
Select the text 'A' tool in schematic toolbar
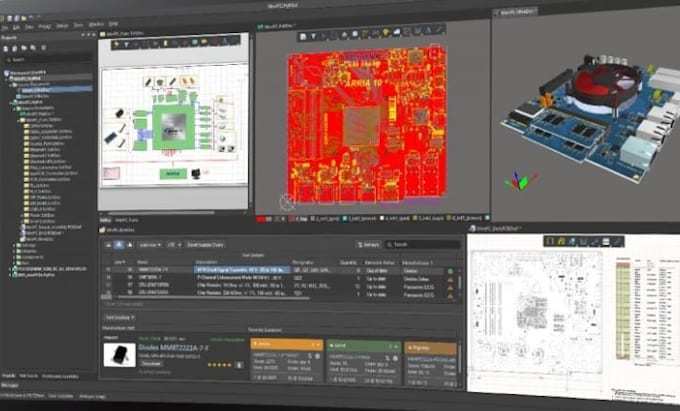coord(225,42)
